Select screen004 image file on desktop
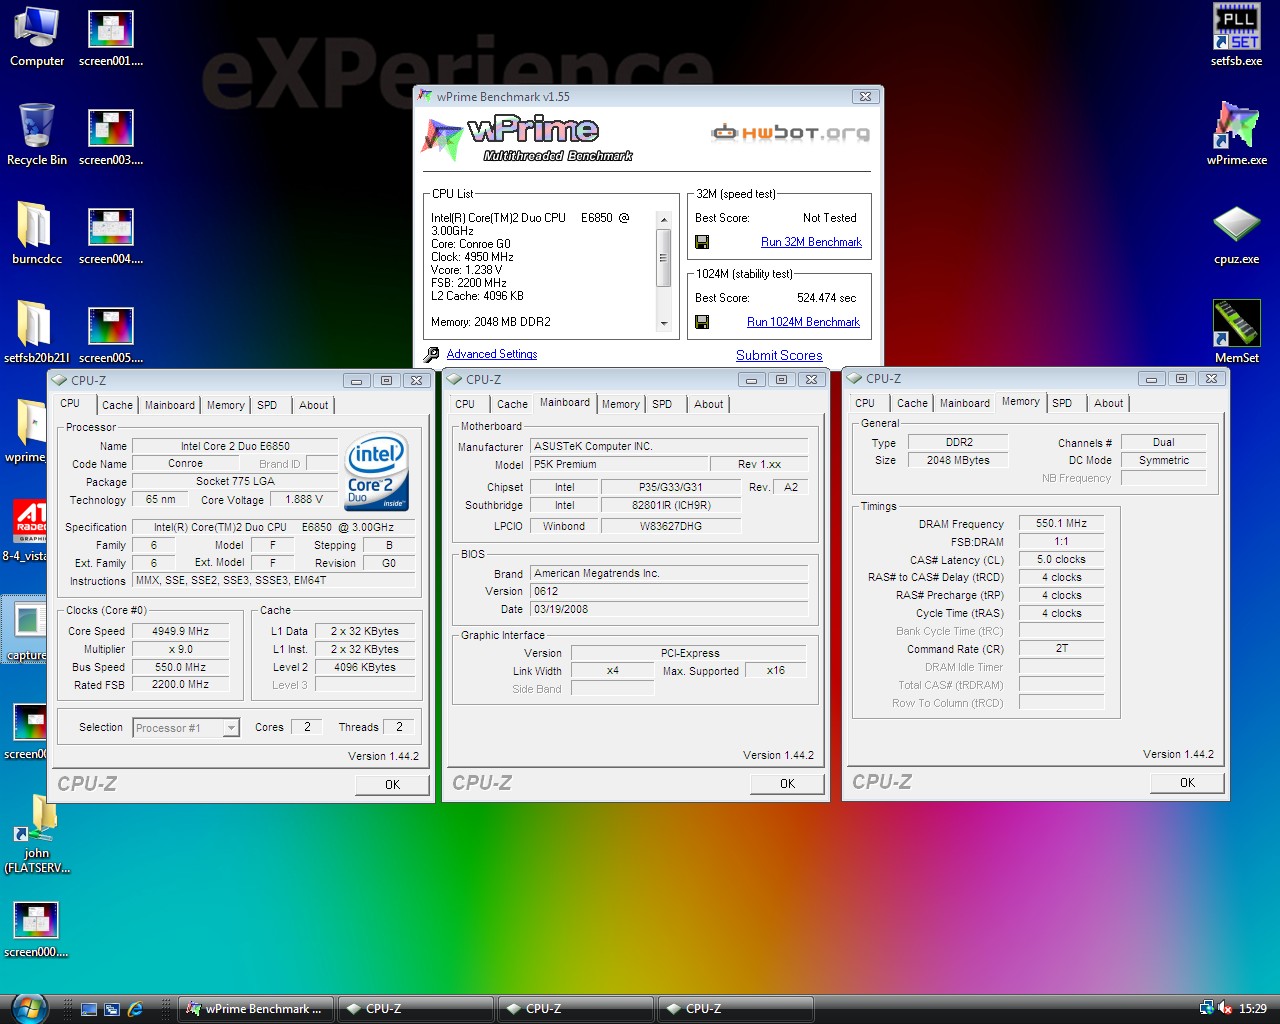The height and width of the screenshot is (1024, 1280). (111, 233)
